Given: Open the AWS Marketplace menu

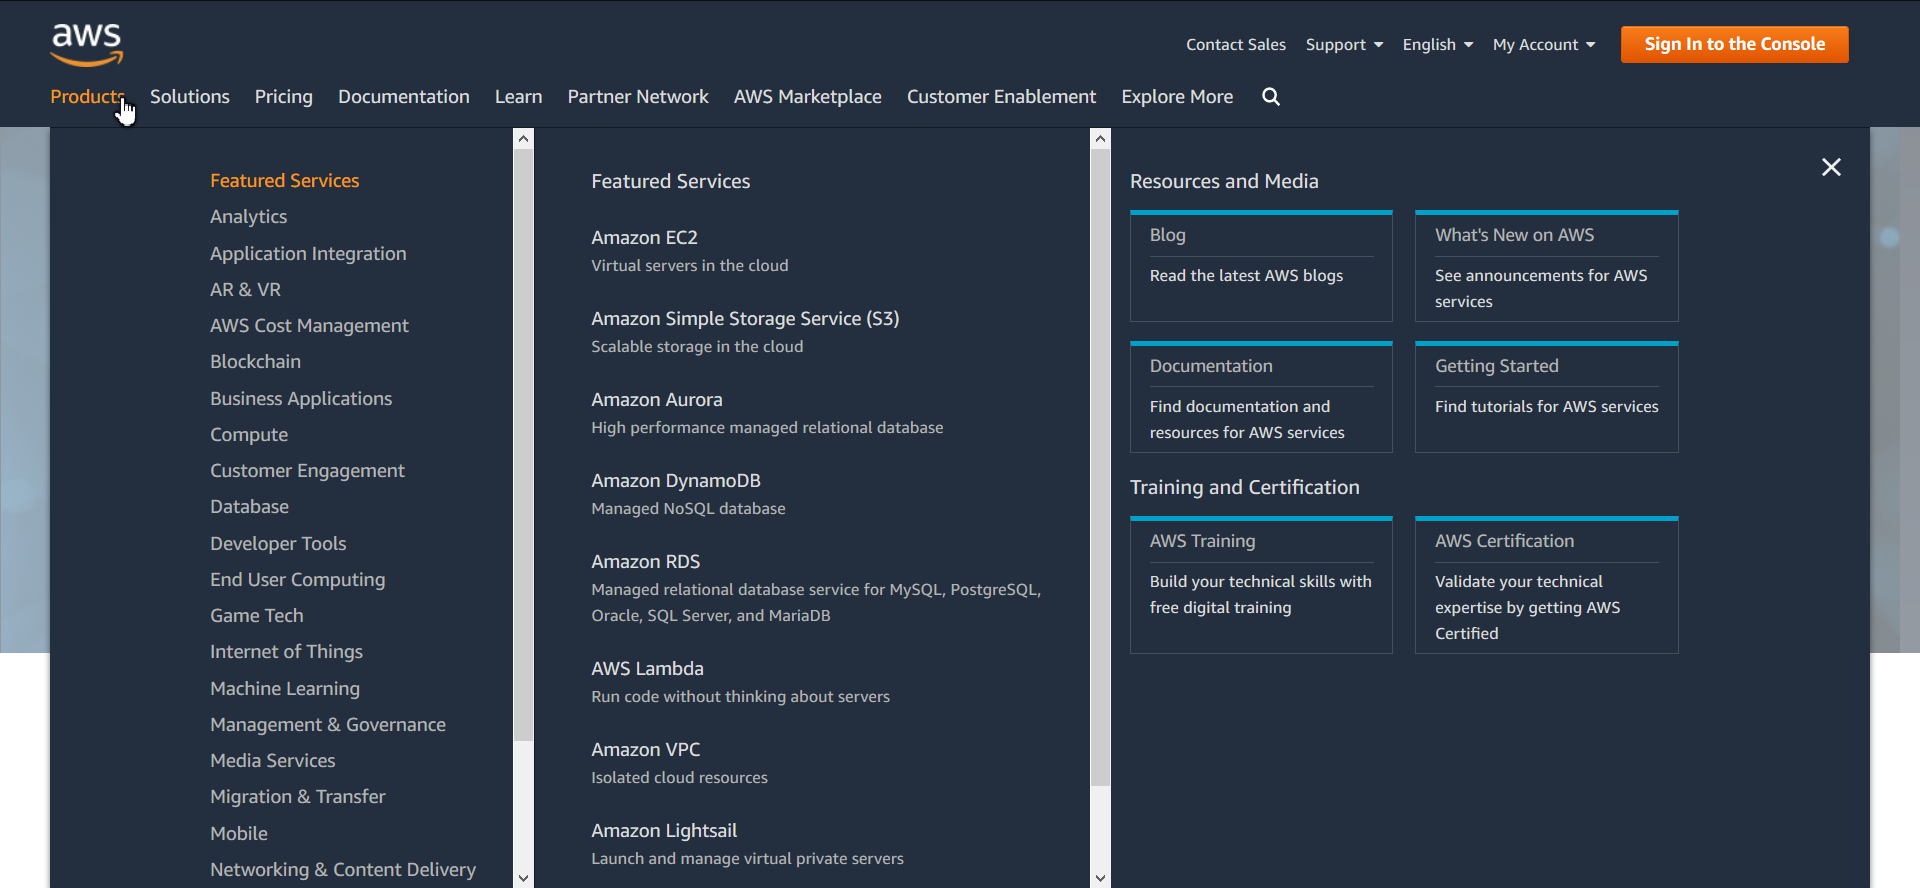Looking at the screenshot, I should 808,96.
